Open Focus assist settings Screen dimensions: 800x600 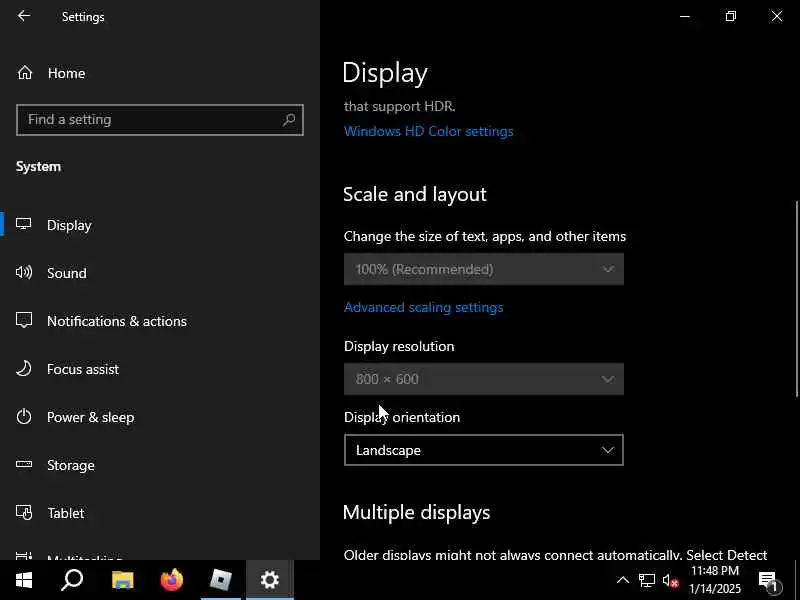tap(160, 369)
